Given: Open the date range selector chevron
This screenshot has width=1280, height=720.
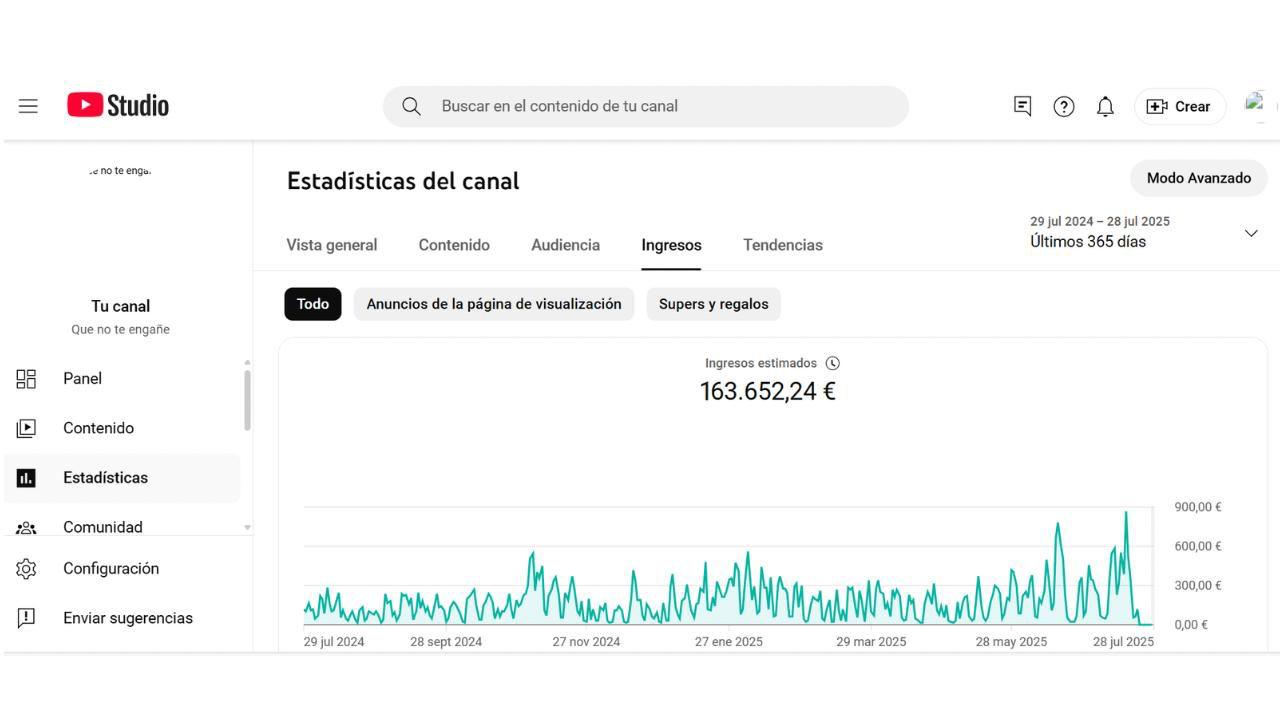Looking at the screenshot, I should click(1251, 232).
